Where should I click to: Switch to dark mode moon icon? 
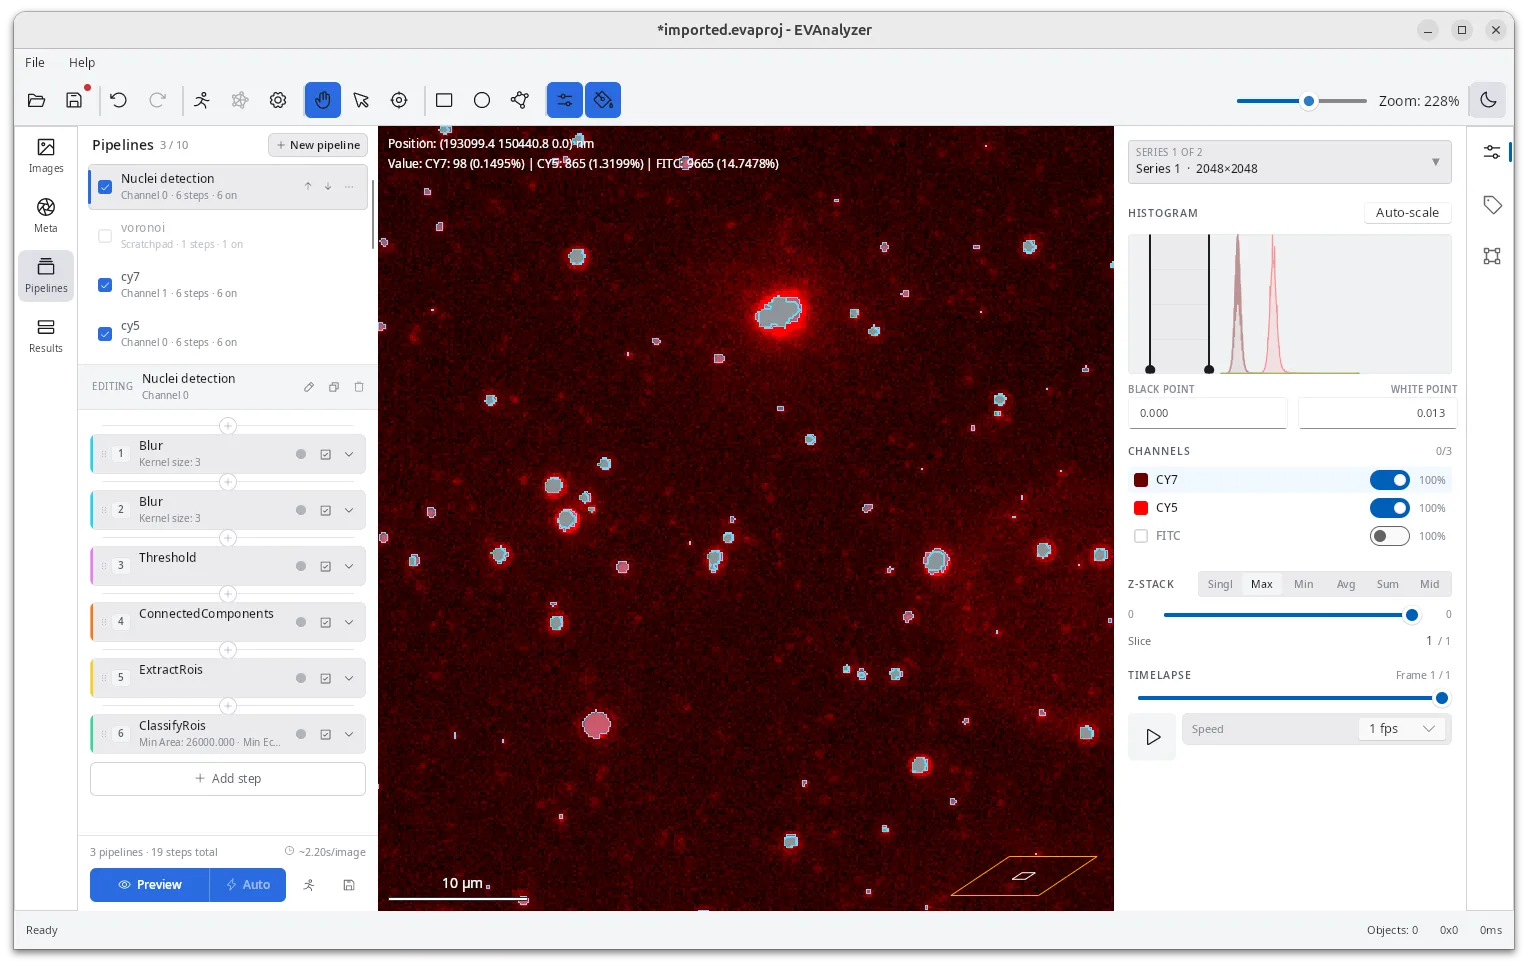[1488, 100]
